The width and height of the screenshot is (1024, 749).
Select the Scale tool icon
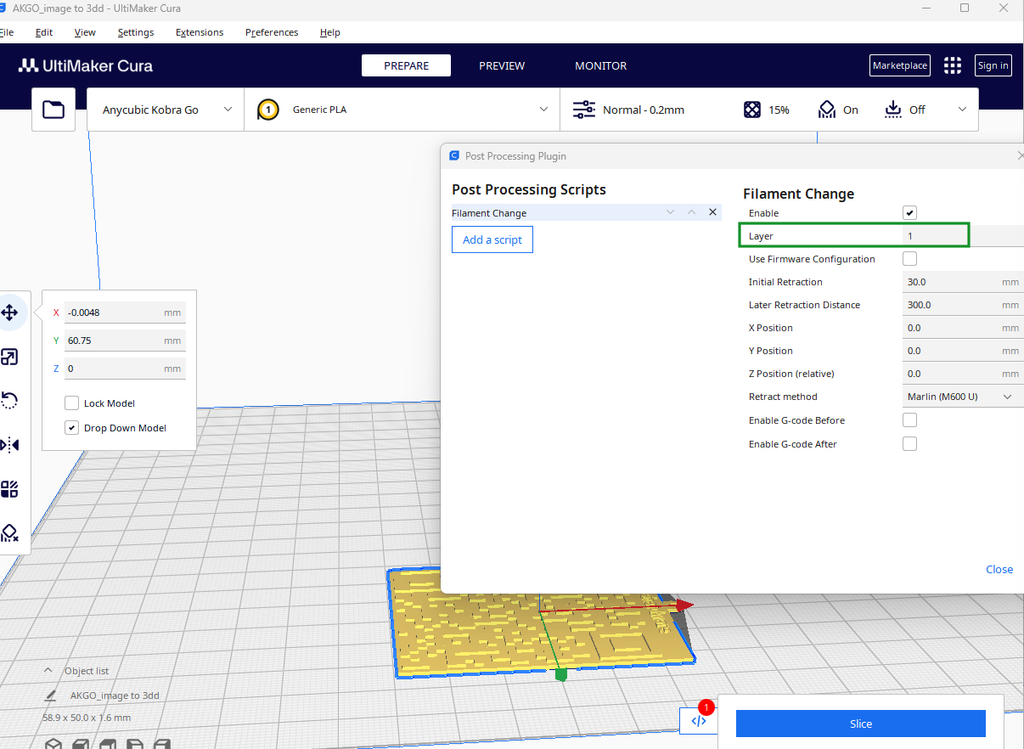click(10, 357)
